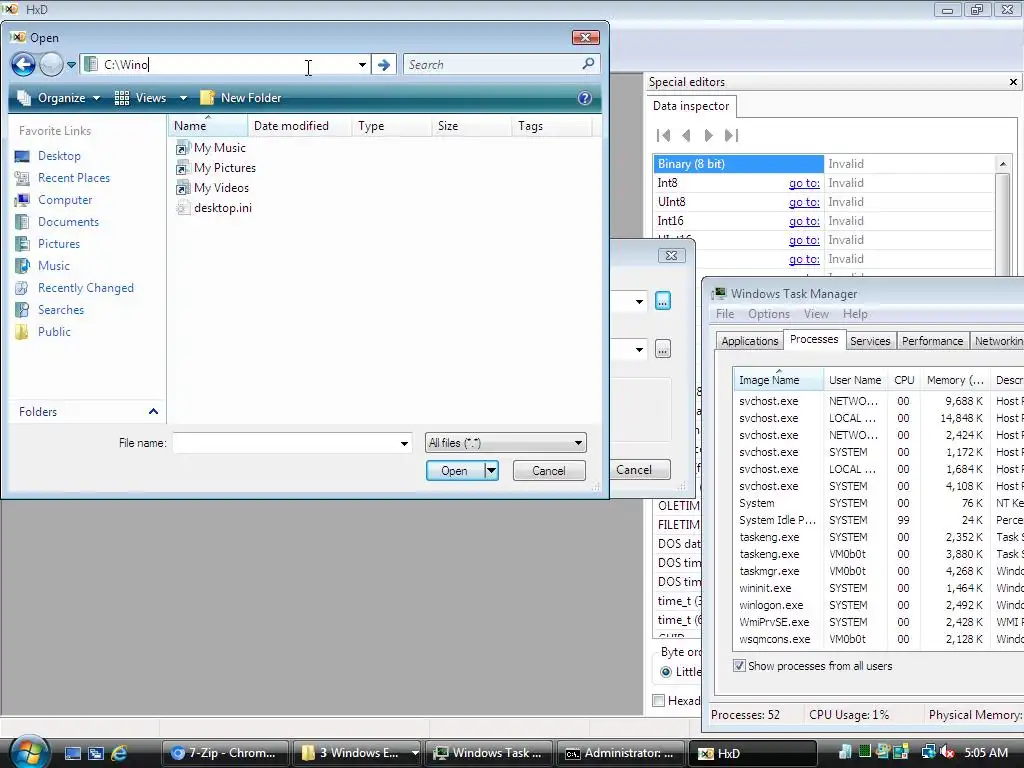
Task: Toggle Show processes from all users
Action: [x=739, y=666]
